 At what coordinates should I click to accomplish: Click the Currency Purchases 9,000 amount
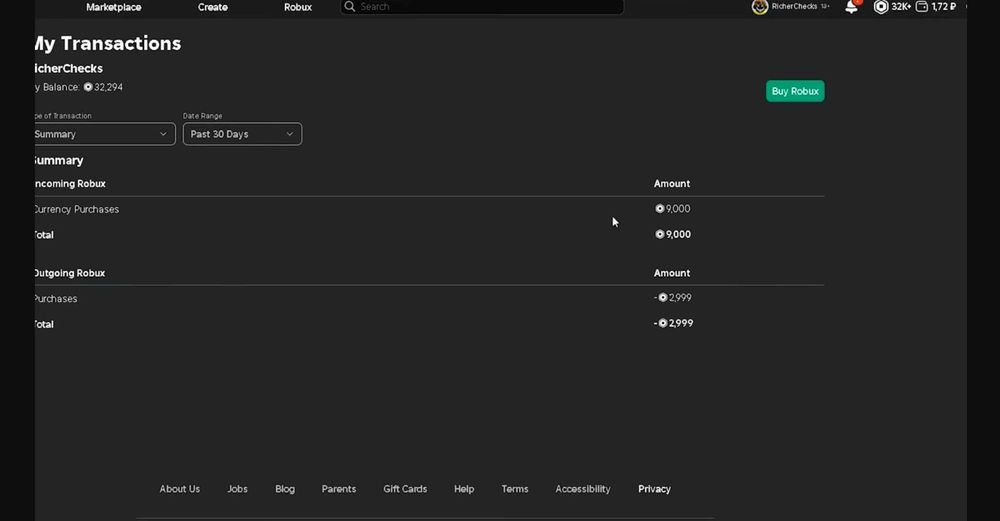[x=673, y=209]
